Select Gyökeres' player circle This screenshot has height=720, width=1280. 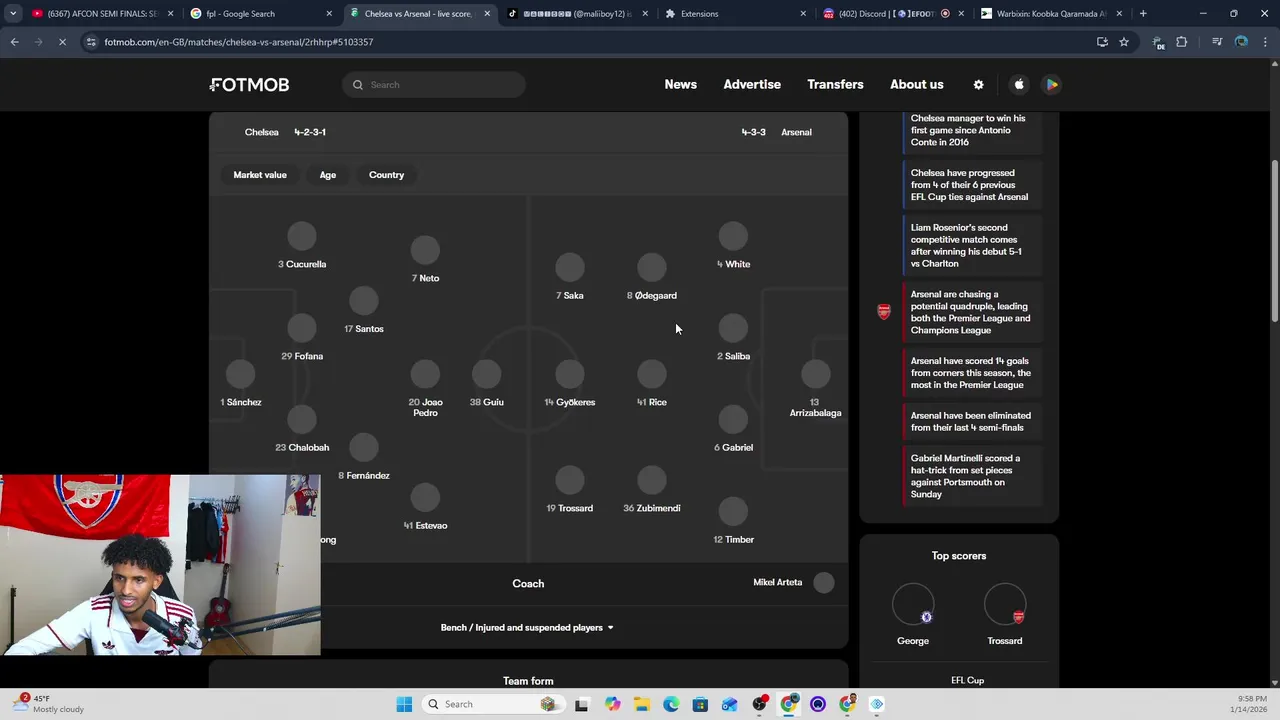(570, 375)
